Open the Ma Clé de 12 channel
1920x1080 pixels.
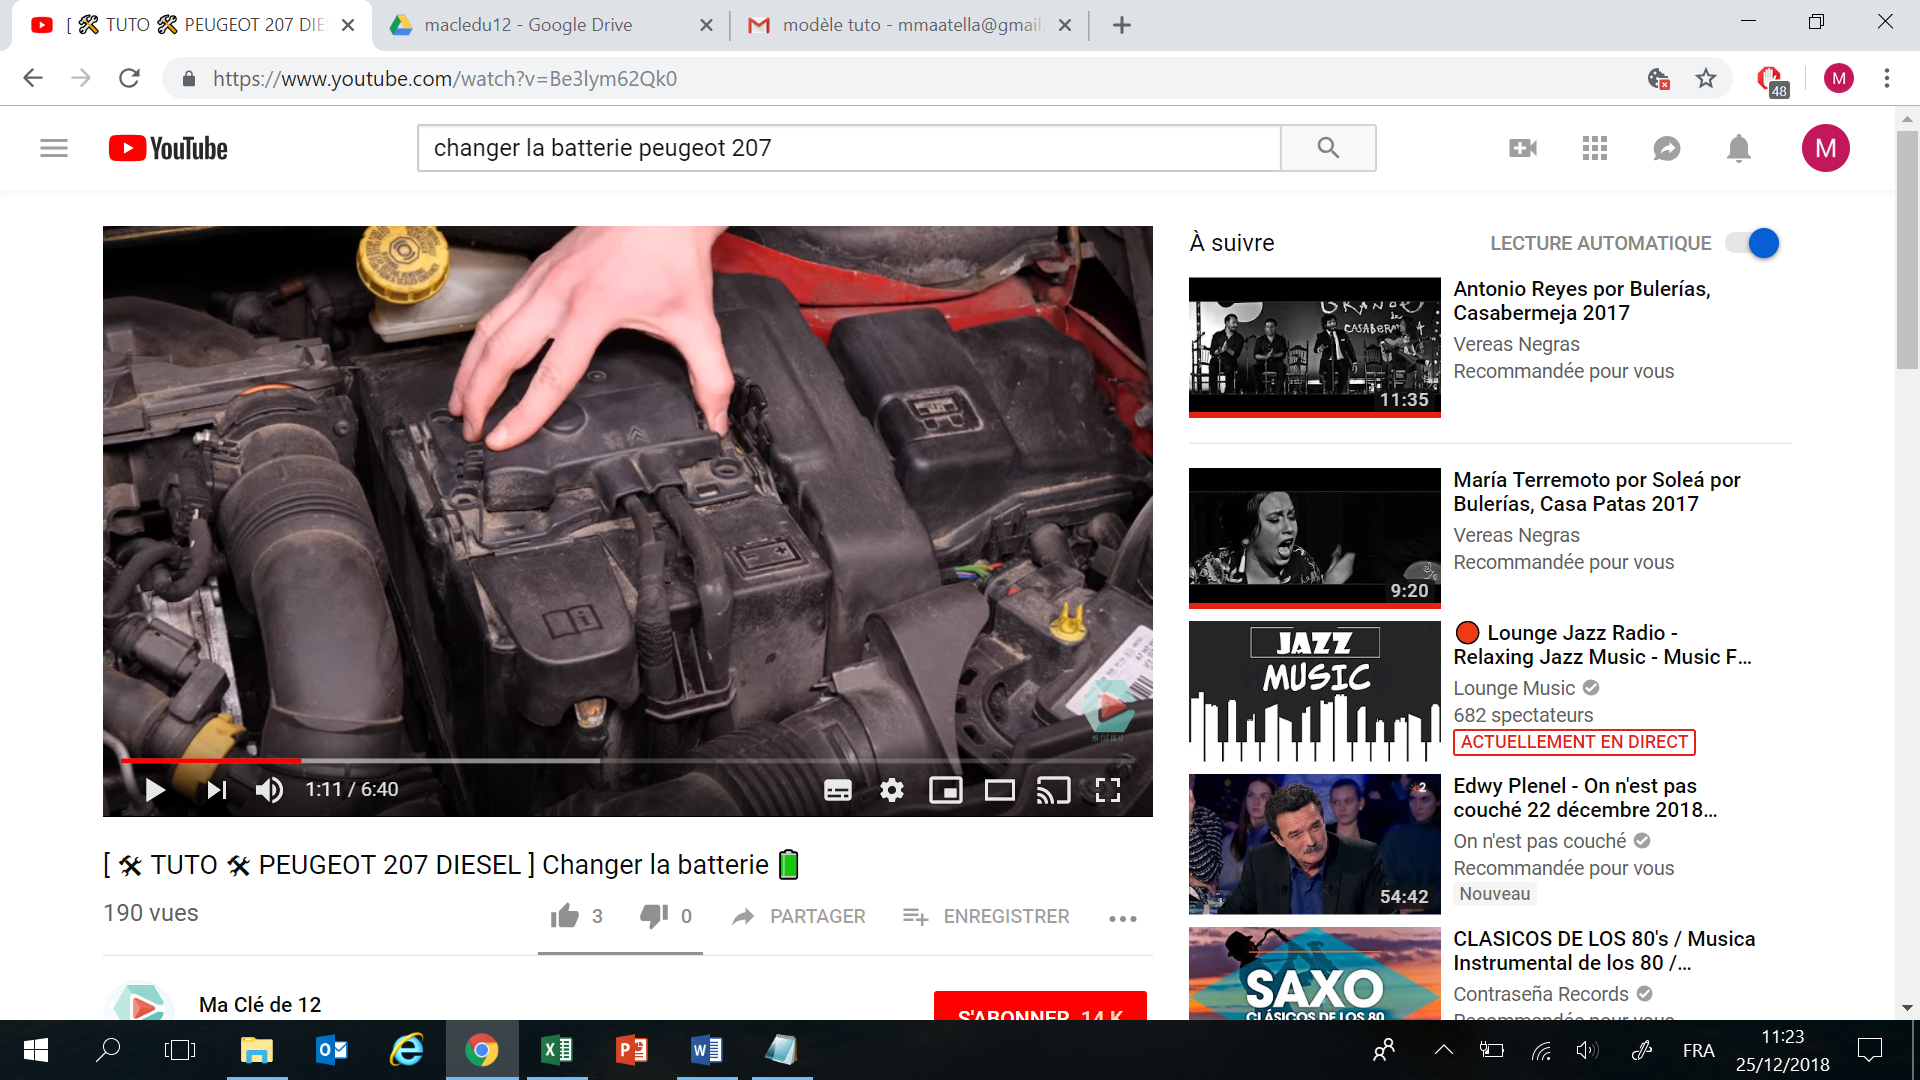point(260,1004)
